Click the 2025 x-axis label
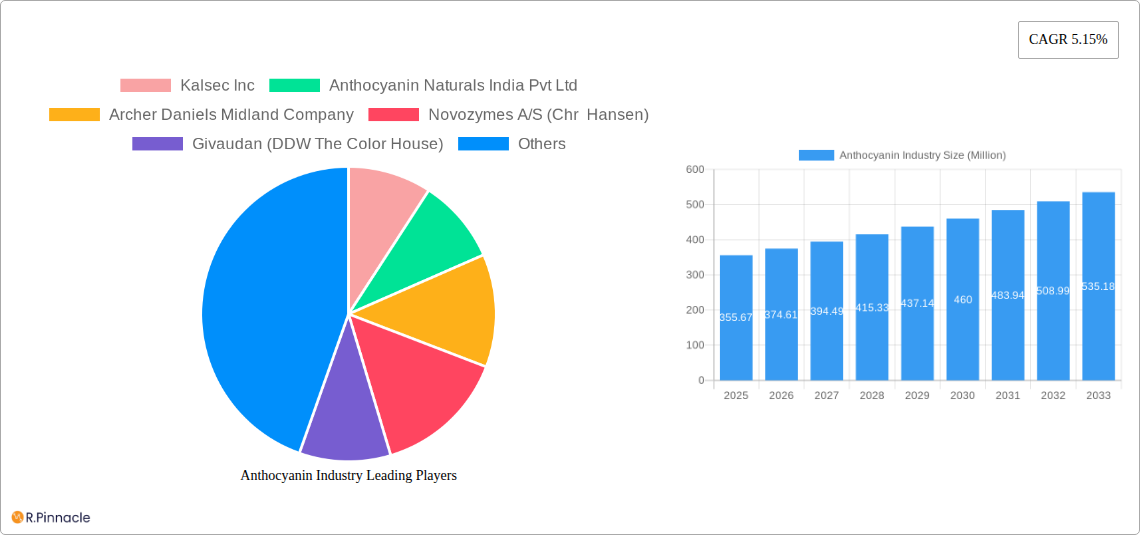 tap(736, 395)
